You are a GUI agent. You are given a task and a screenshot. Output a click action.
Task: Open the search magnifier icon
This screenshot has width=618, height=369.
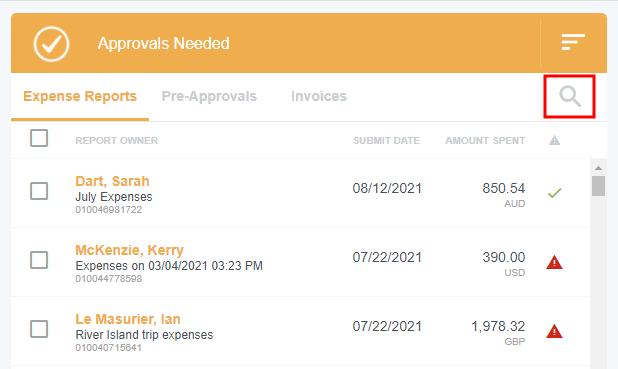(570, 97)
